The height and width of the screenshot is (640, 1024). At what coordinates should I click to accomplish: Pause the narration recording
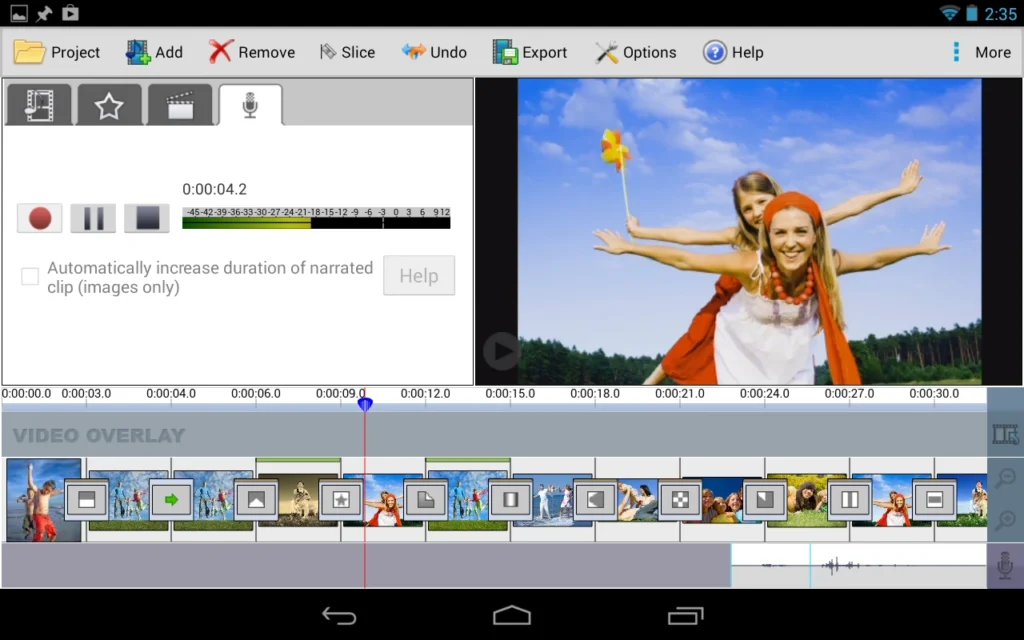pyautogui.click(x=93, y=218)
